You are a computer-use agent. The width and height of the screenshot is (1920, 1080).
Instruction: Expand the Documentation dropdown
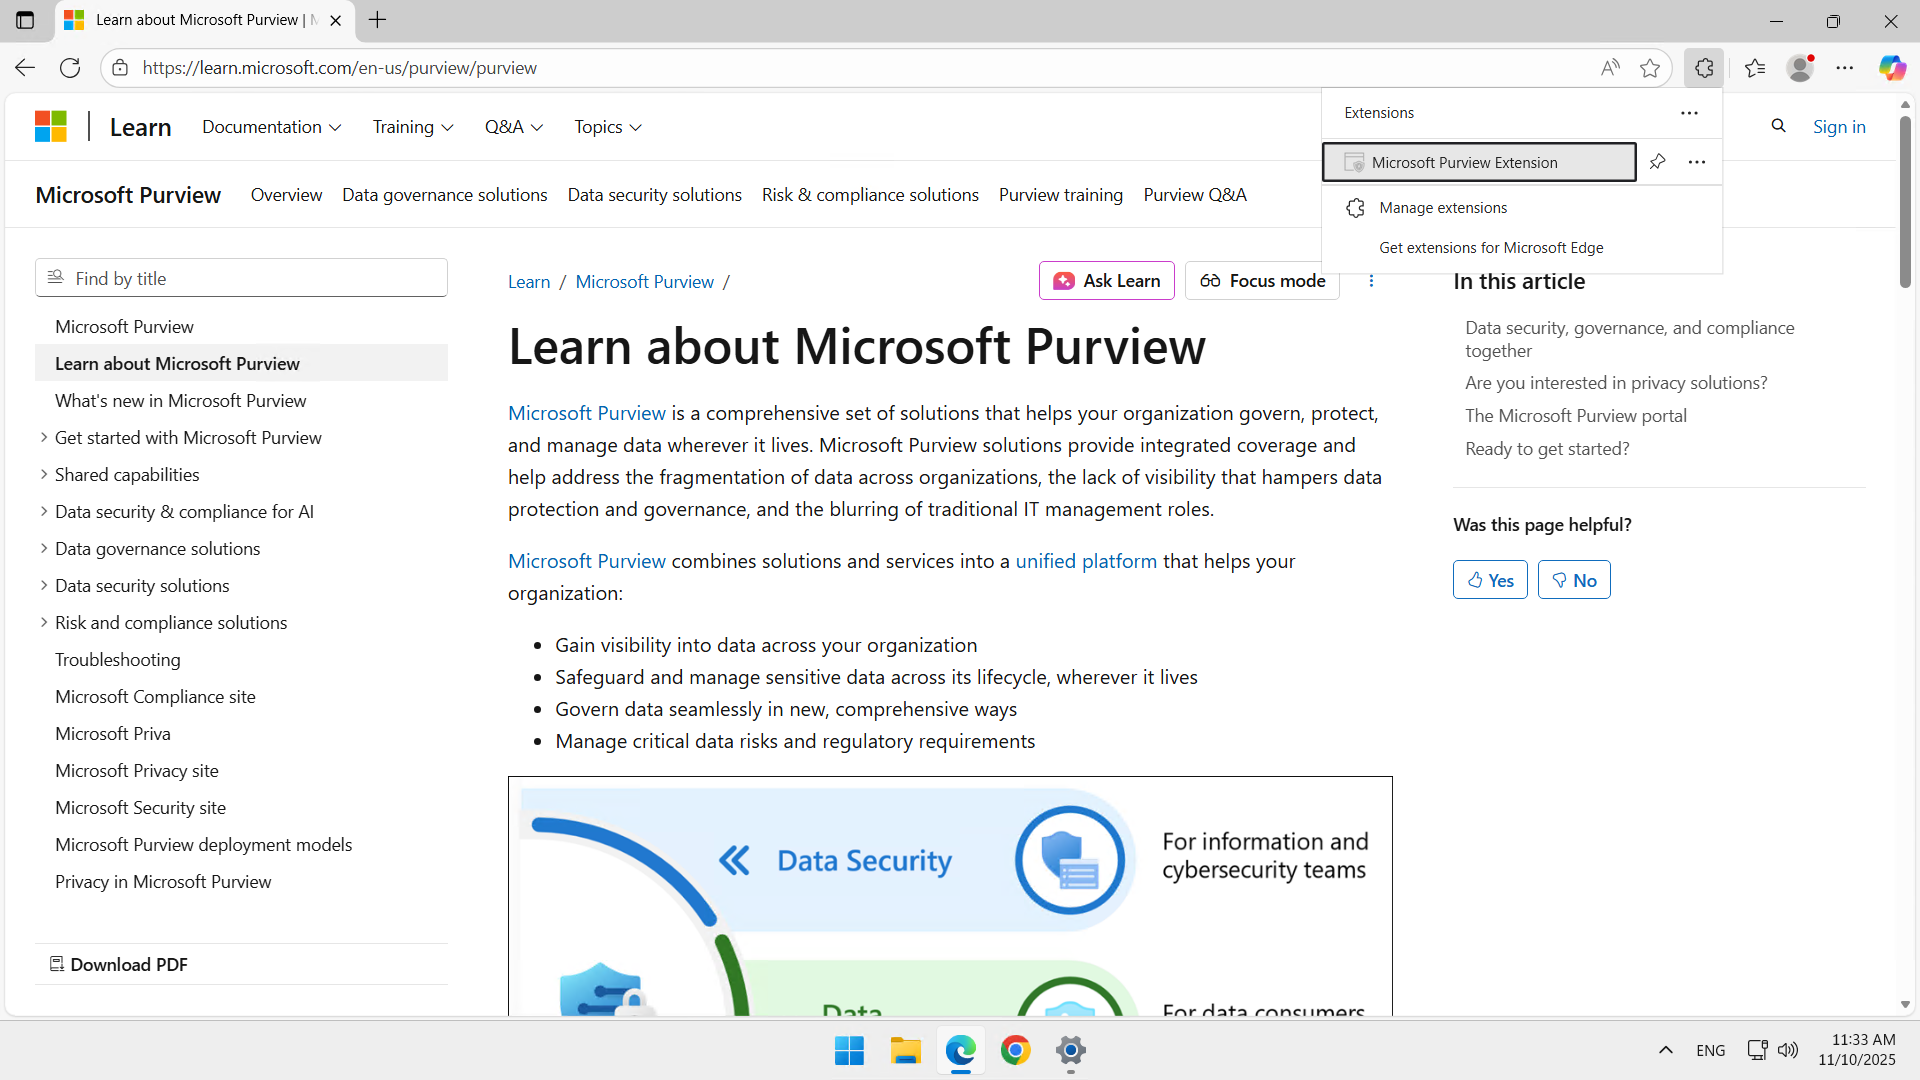(x=271, y=127)
